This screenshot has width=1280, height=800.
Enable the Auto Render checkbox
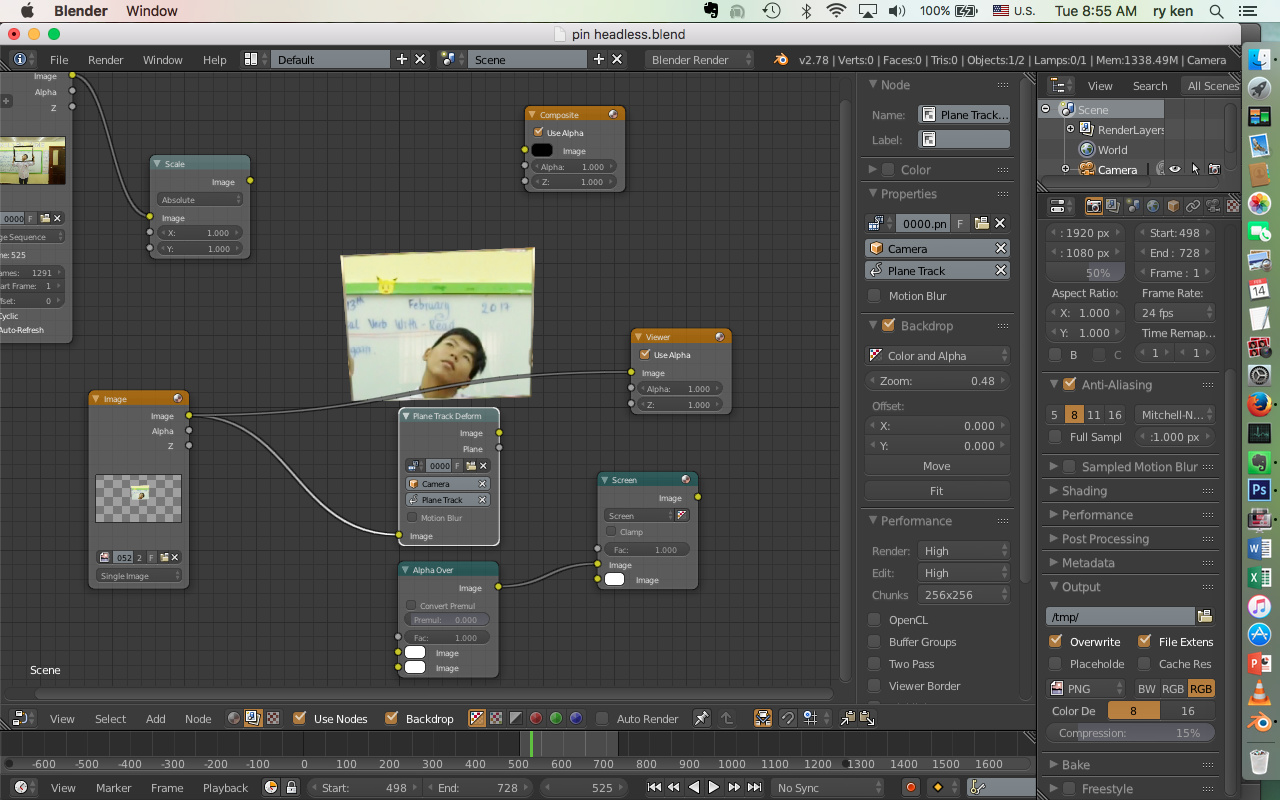(x=602, y=718)
